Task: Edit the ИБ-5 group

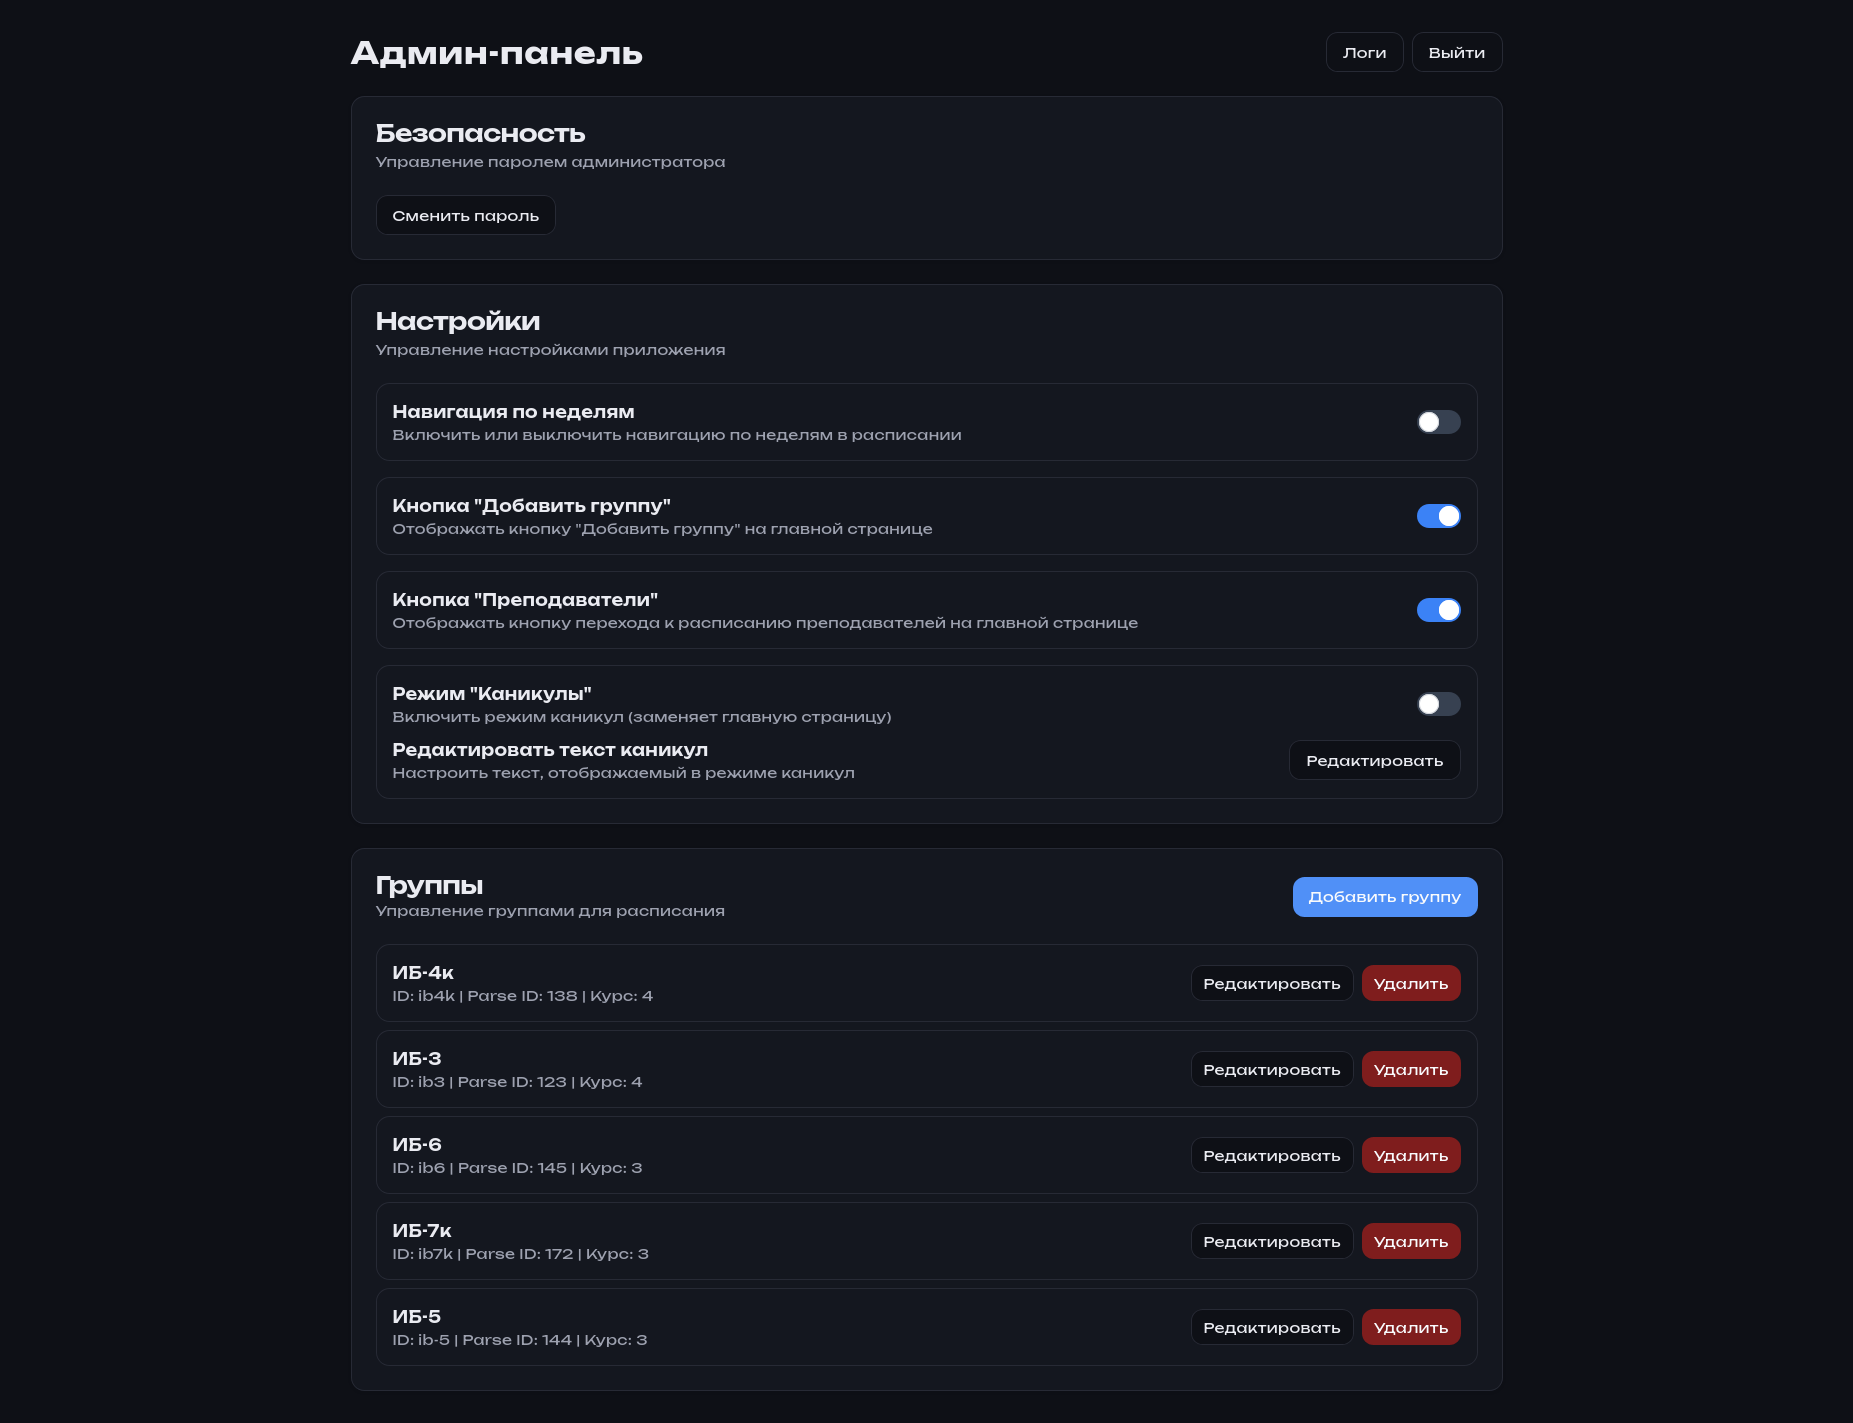Action: click(1271, 1328)
